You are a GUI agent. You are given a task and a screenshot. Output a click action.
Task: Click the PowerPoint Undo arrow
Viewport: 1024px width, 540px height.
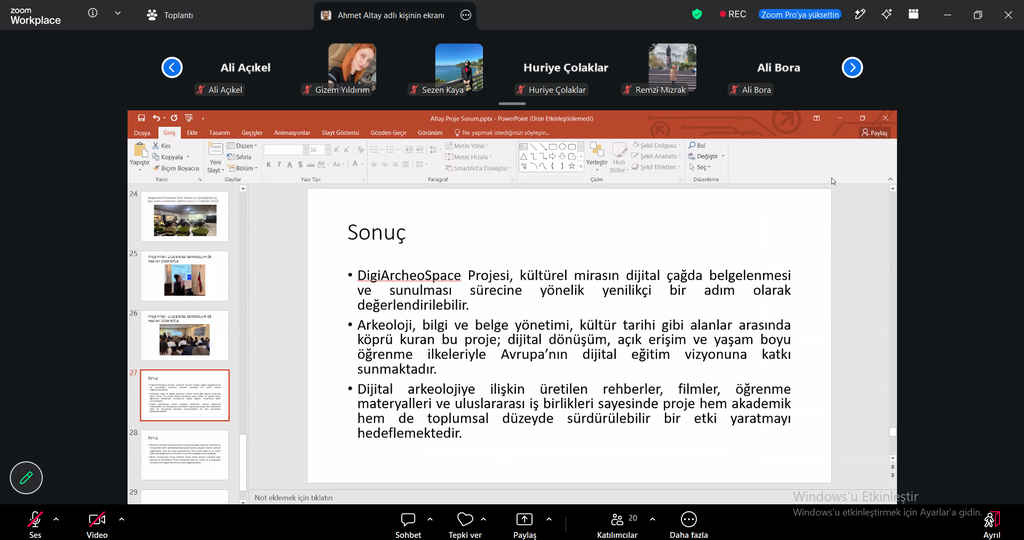point(156,118)
